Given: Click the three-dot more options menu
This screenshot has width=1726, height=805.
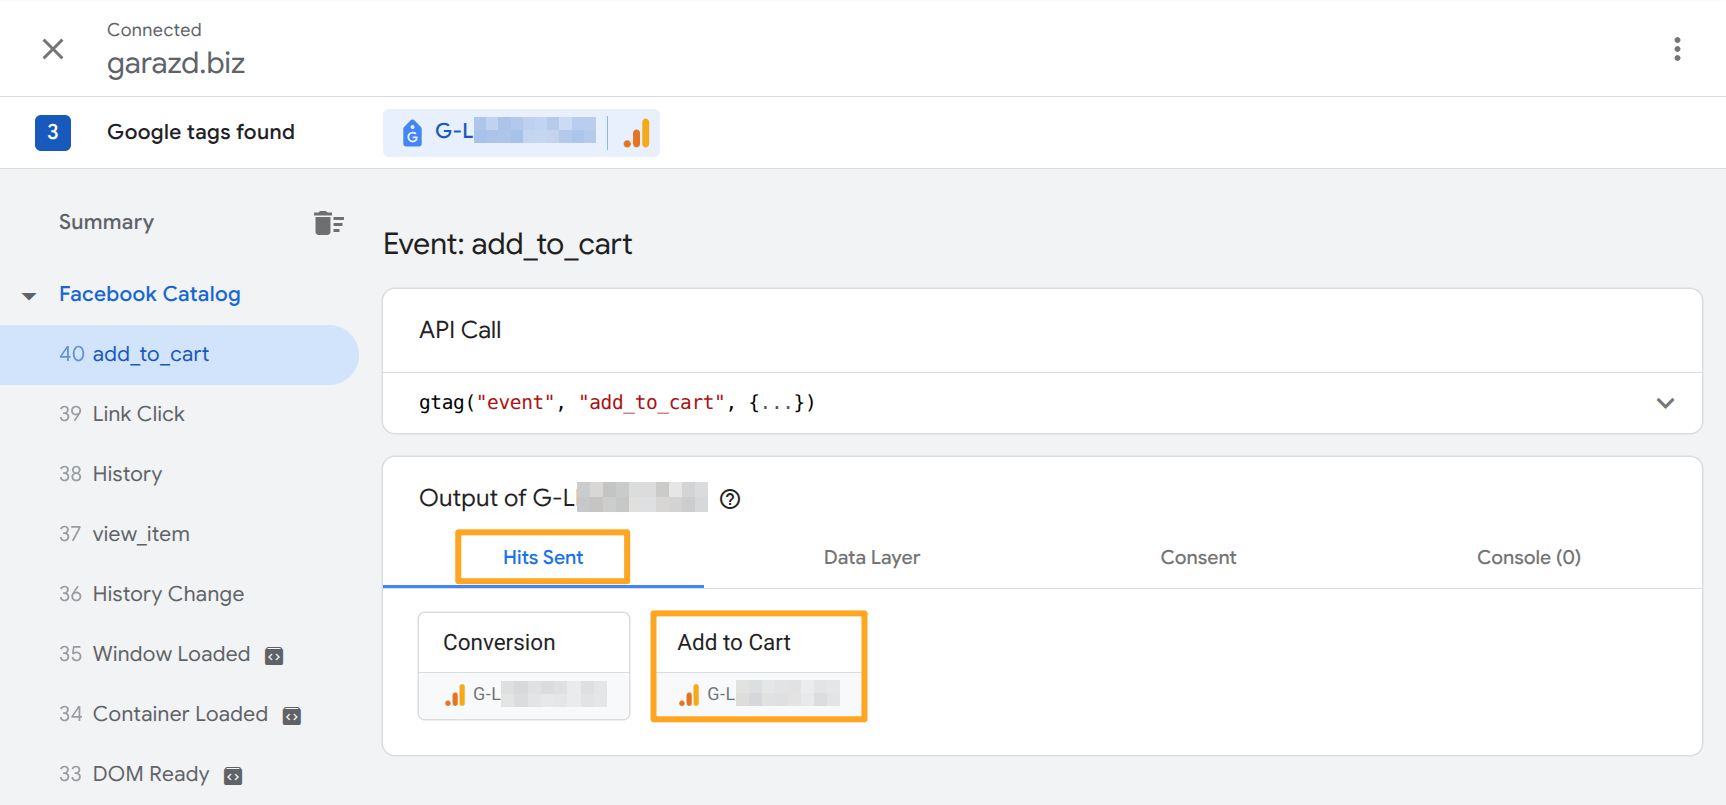Looking at the screenshot, I should (1677, 49).
